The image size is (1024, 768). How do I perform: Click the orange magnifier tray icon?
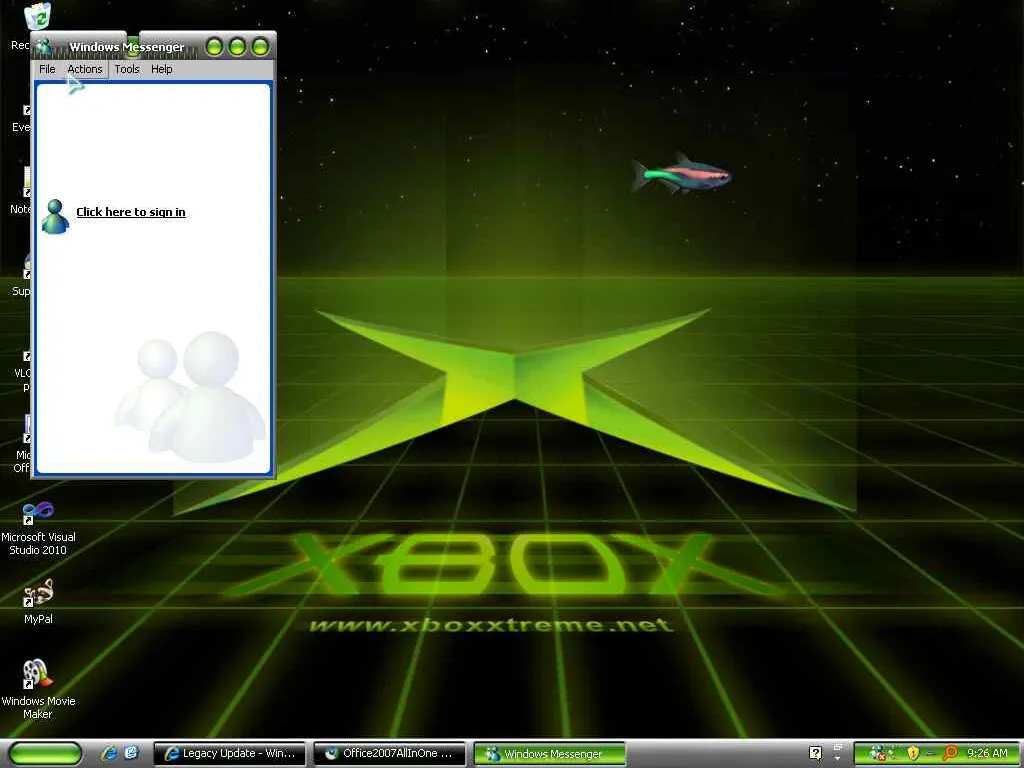950,754
